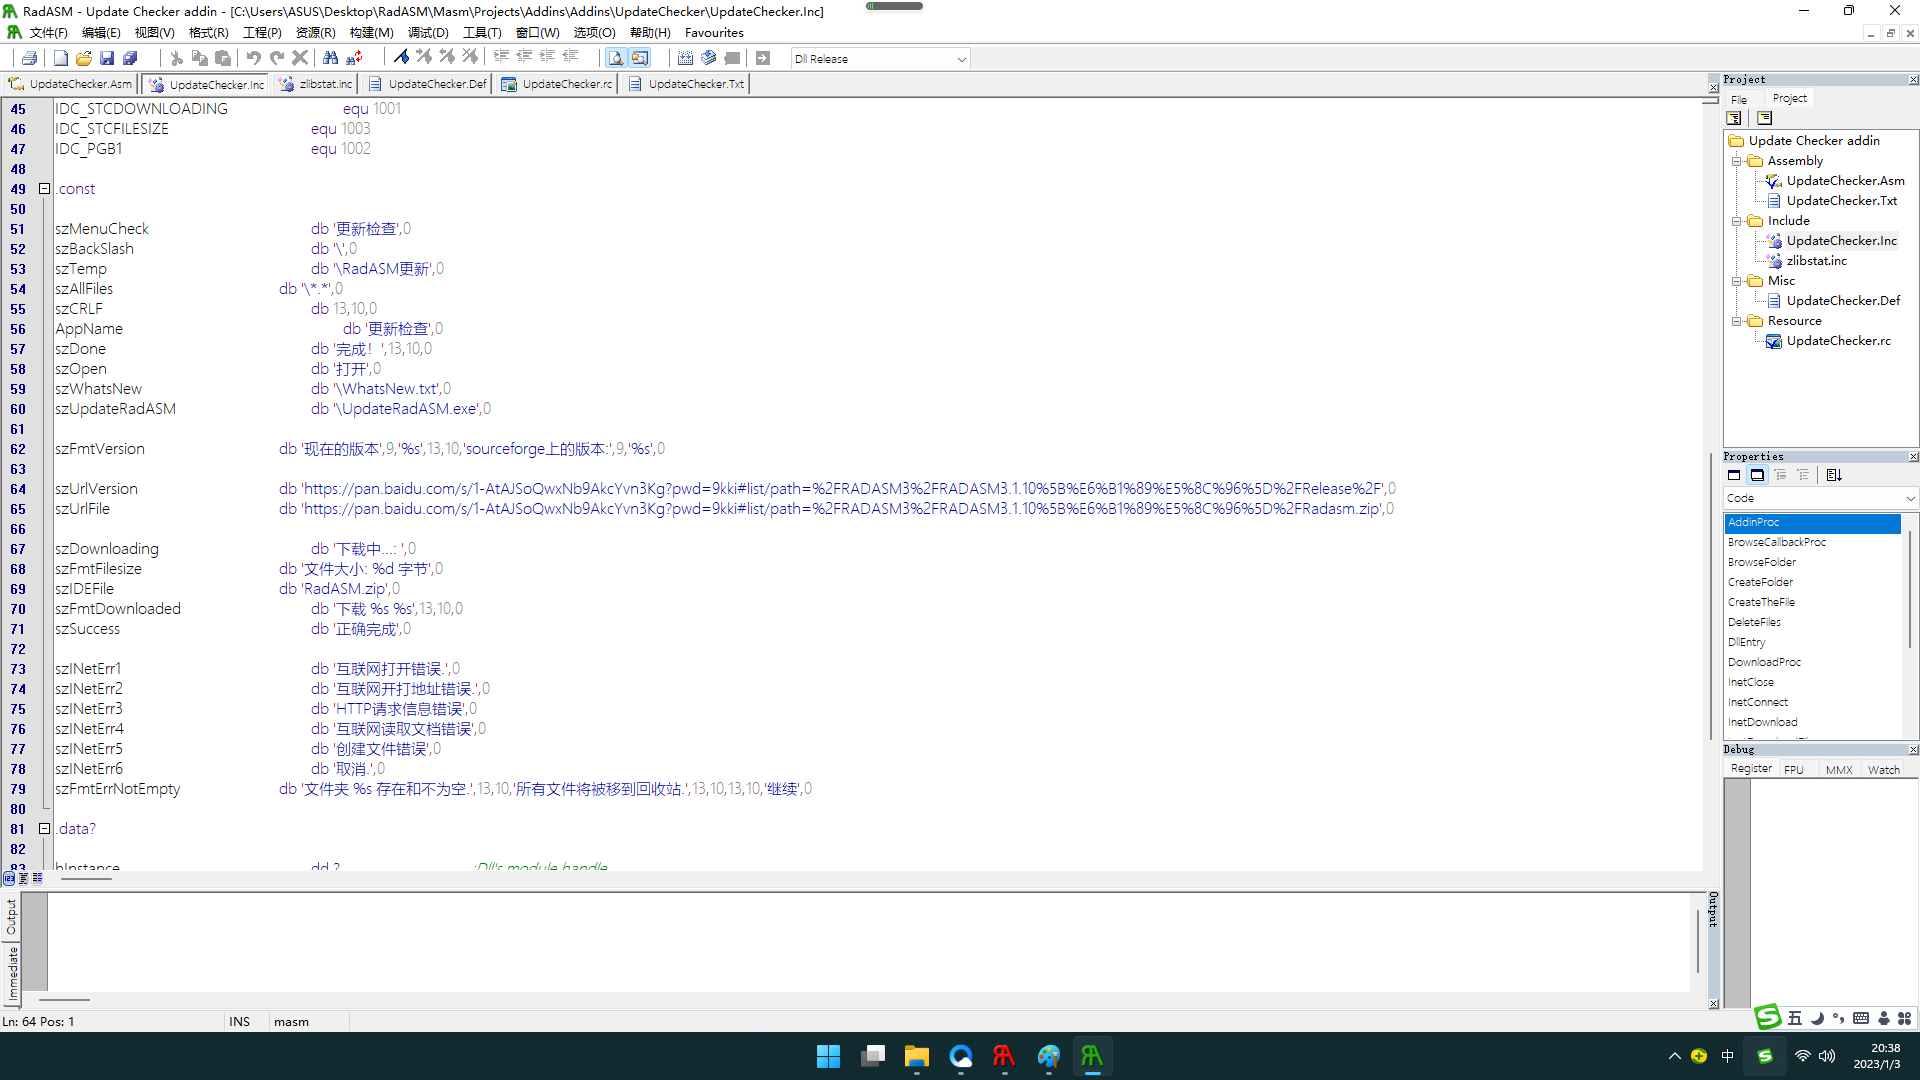Image resolution: width=1920 pixels, height=1080 pixels.
Task: Select the FPU tab in Debug panel
Action: 1794,770
